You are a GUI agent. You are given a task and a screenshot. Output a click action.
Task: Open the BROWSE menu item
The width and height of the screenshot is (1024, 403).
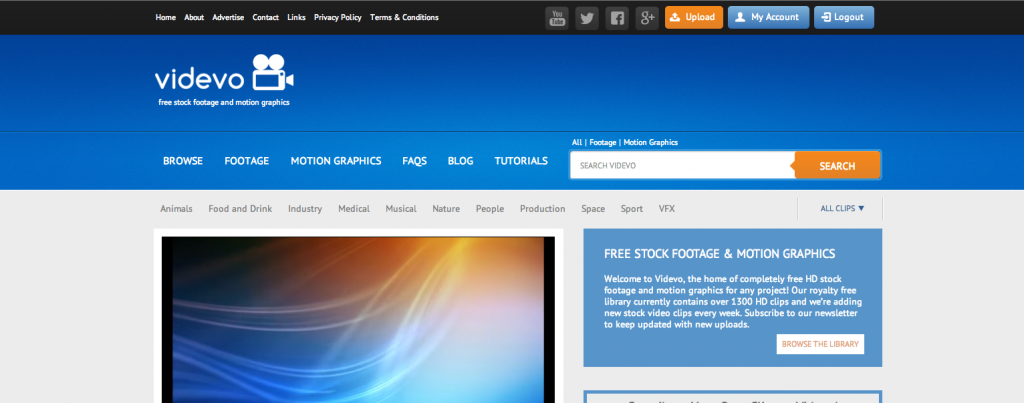tap(183, 161)
